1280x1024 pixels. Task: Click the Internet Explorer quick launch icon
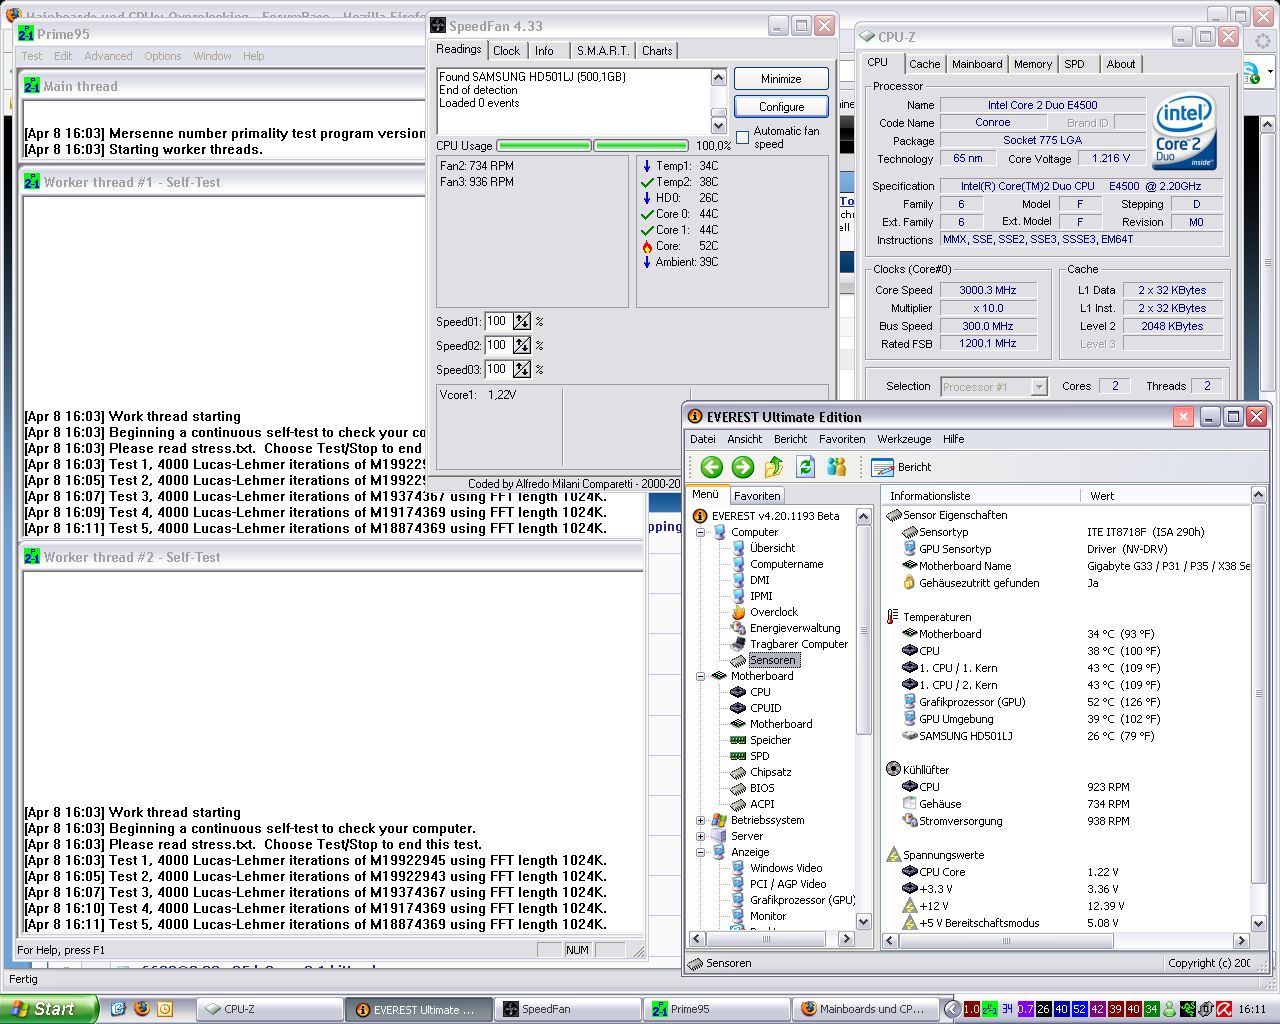coord(118,1009)
